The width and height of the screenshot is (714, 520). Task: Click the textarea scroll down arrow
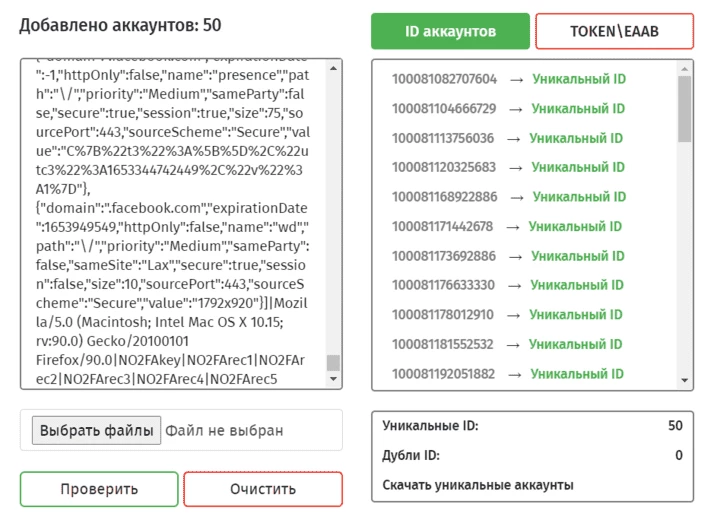[333, 379]
